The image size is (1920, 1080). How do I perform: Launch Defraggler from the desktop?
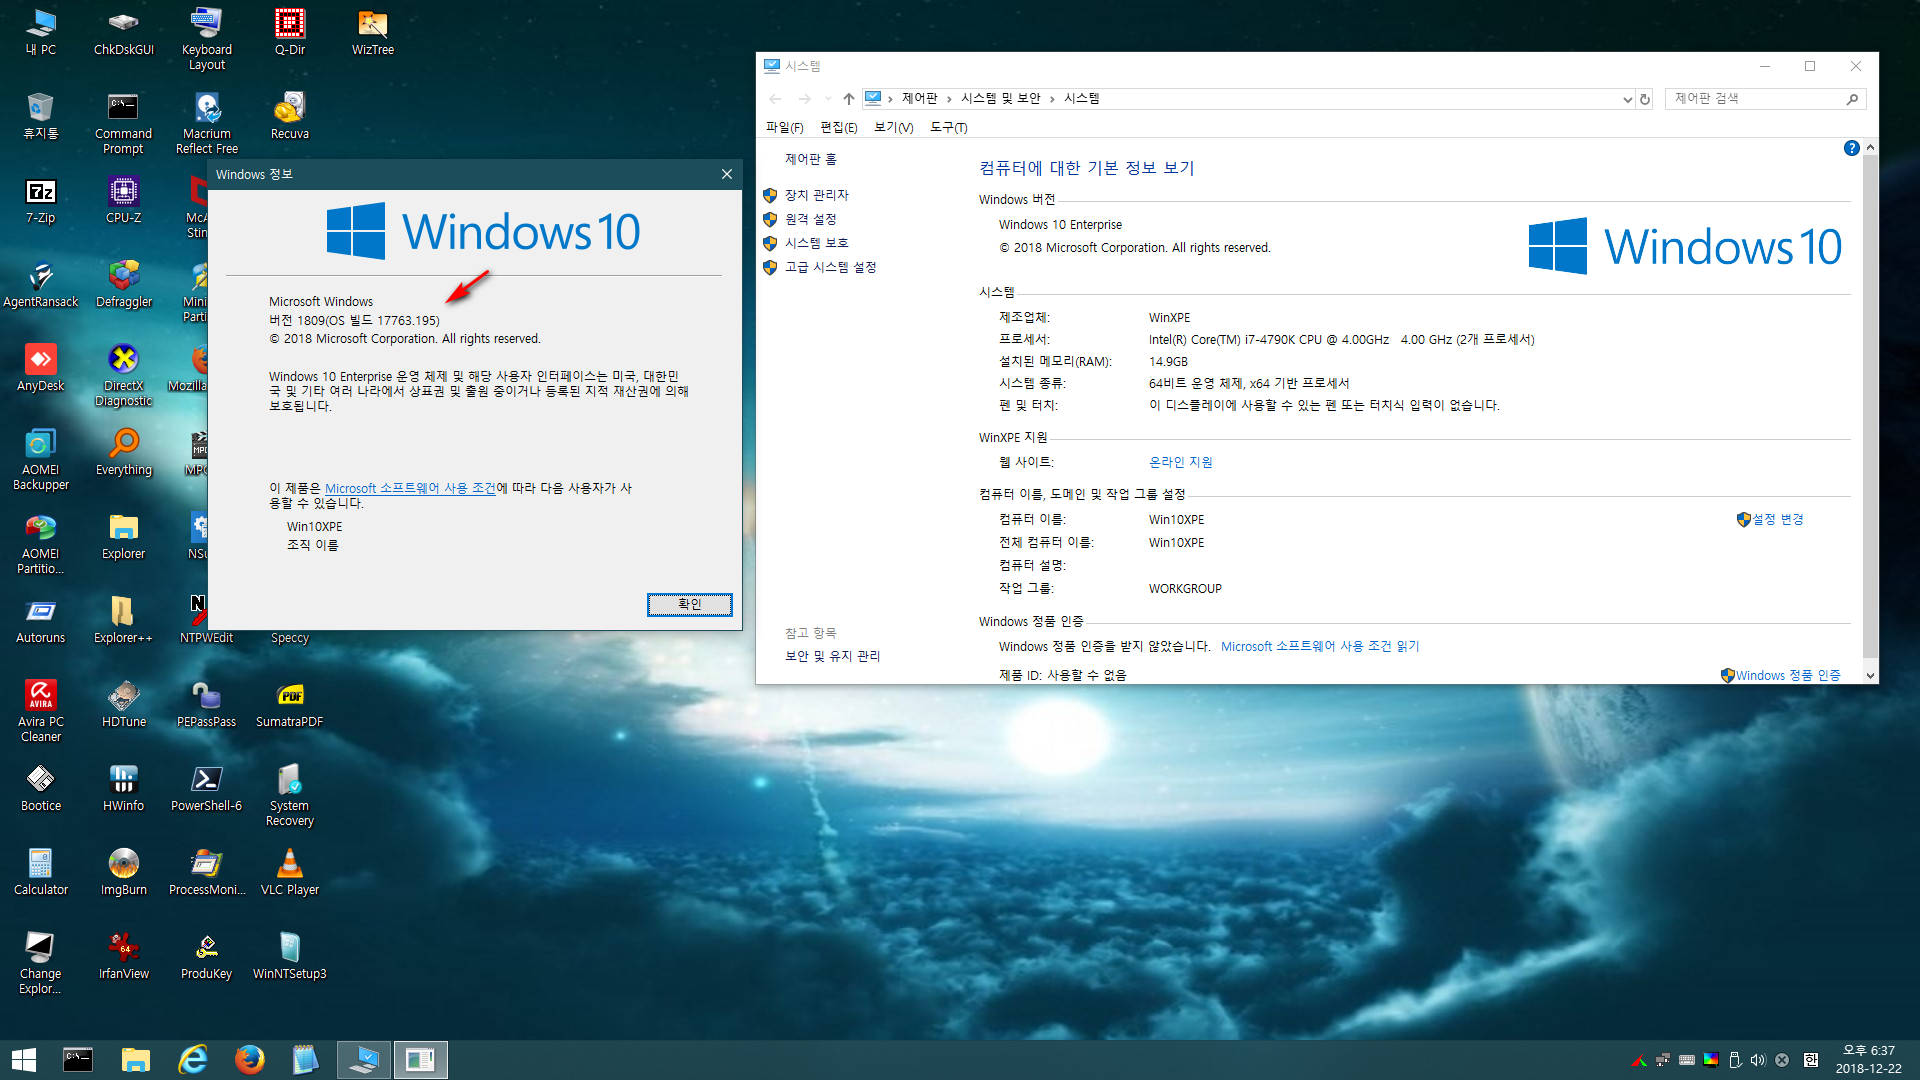coord(123,284)
